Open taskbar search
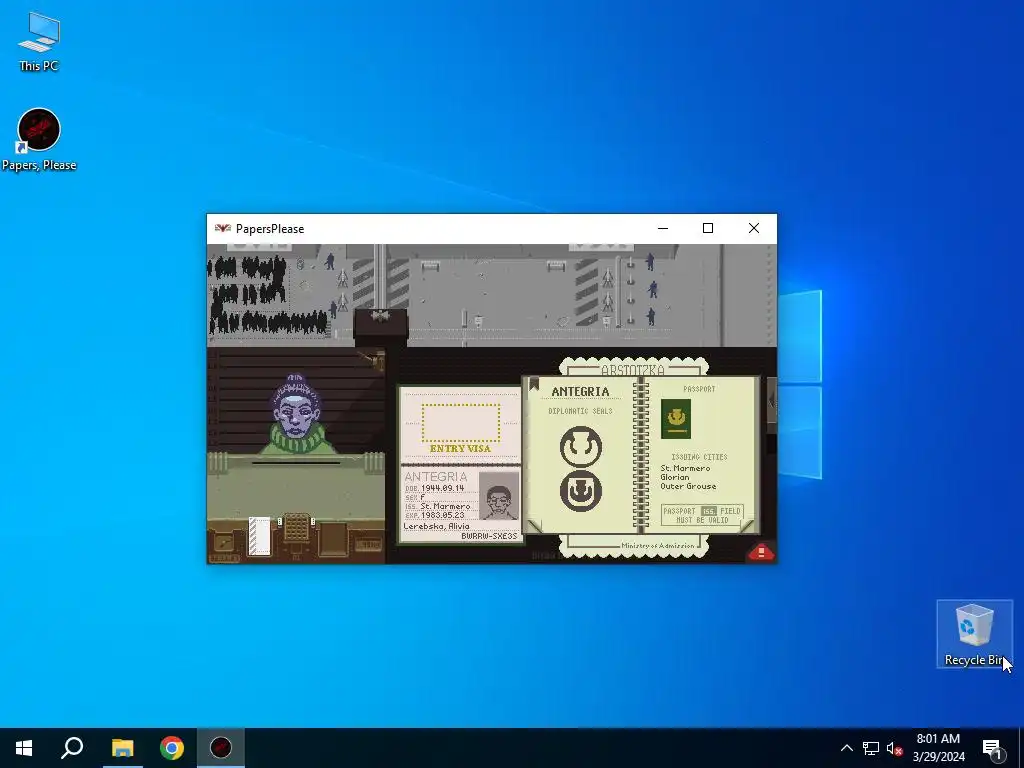Screen dimensions: 1024x768 72,748
